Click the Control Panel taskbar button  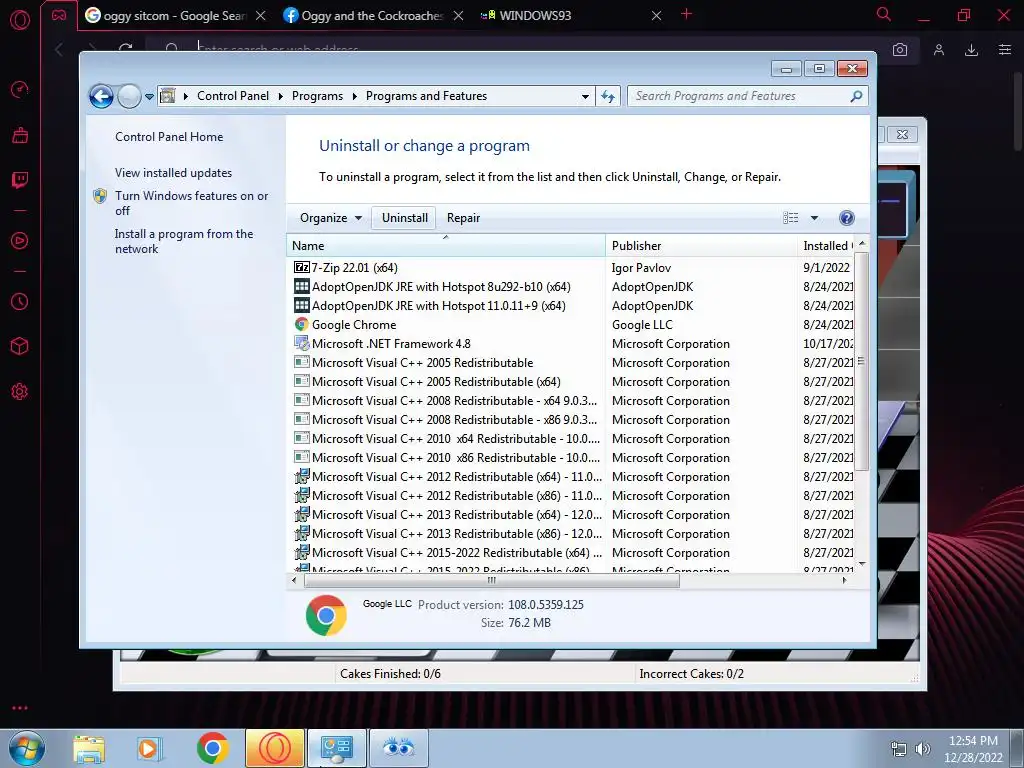pyautogui.click(x=337, y=748)
